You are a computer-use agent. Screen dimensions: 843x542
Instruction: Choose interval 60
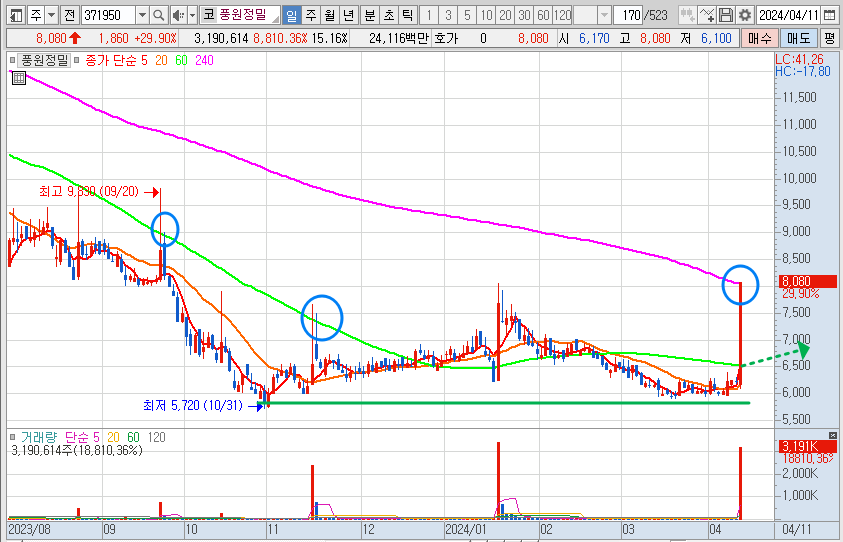coord(543,15)
